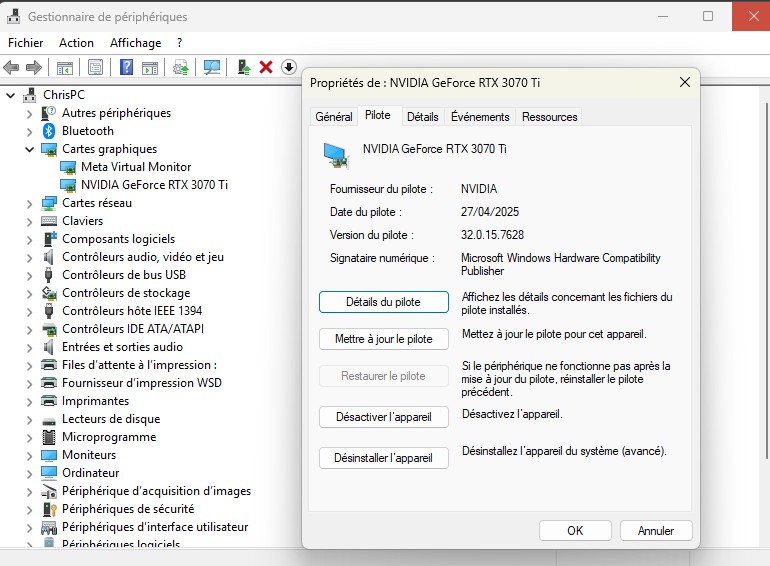Click the red X Uninstall device icon

(x=266, y=67)
